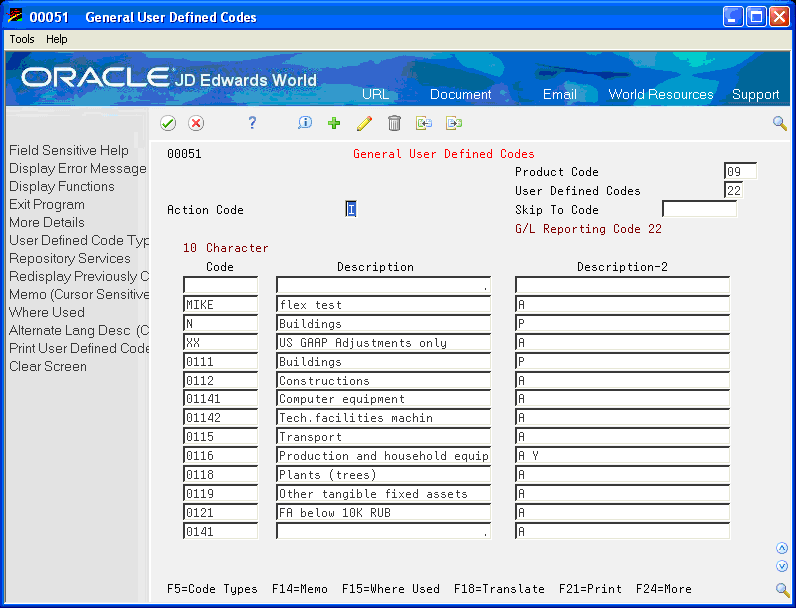Click description field 'Computer equipment'
This screenshot has width=796, height=608.
[x=383, y=399]
